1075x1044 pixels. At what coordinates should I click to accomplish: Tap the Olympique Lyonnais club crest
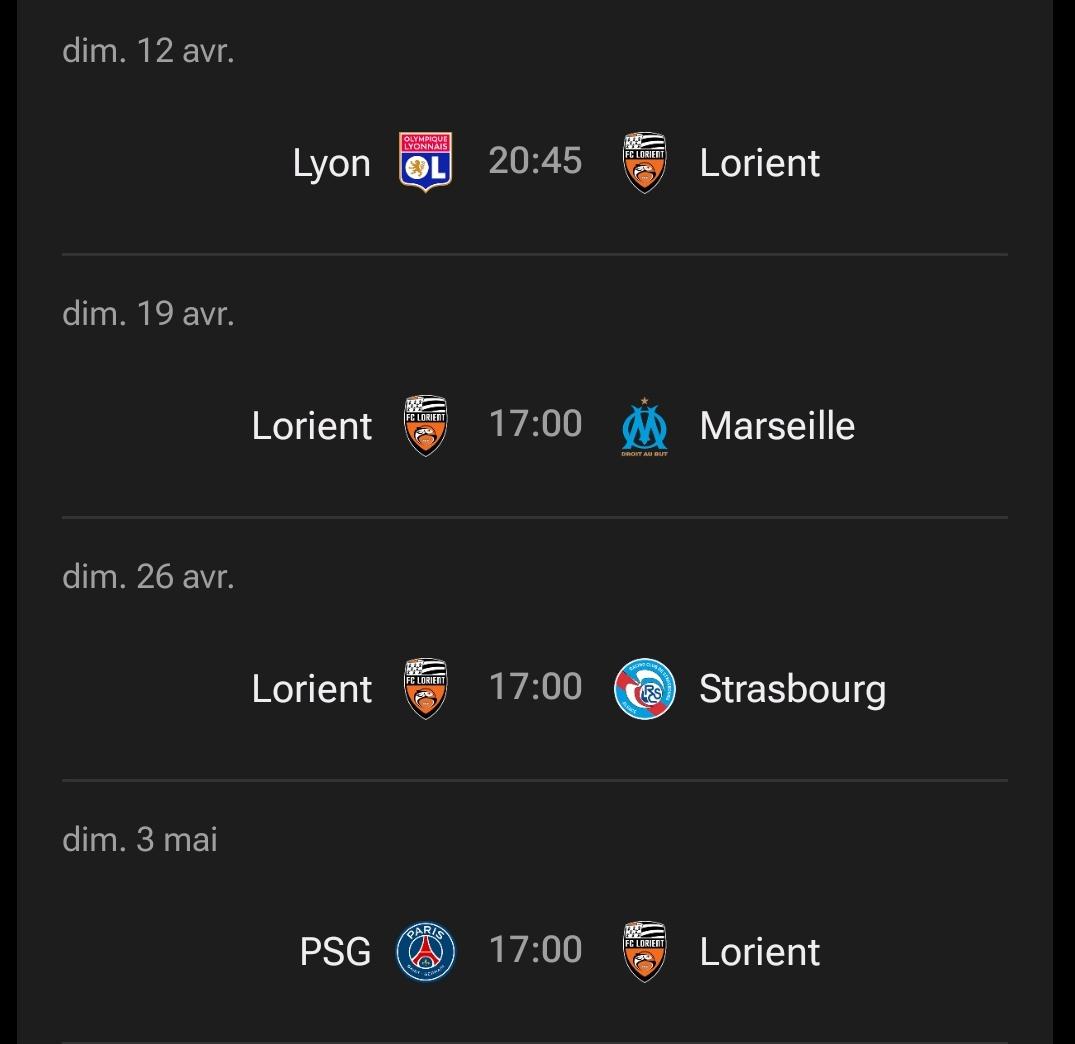pyautogui.click(x=425, y=162)
